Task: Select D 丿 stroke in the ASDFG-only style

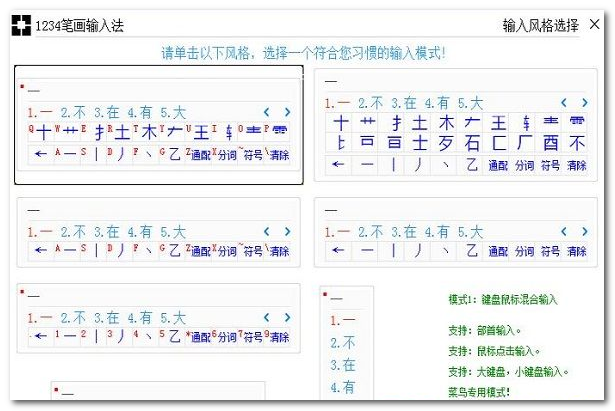Action: click(120, 251)
